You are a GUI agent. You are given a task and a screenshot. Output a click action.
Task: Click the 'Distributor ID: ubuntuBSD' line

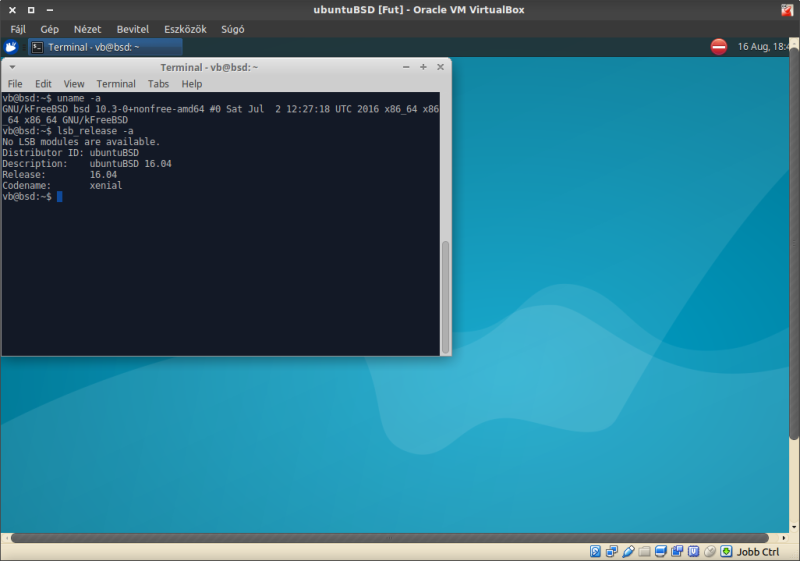[70, 152]
